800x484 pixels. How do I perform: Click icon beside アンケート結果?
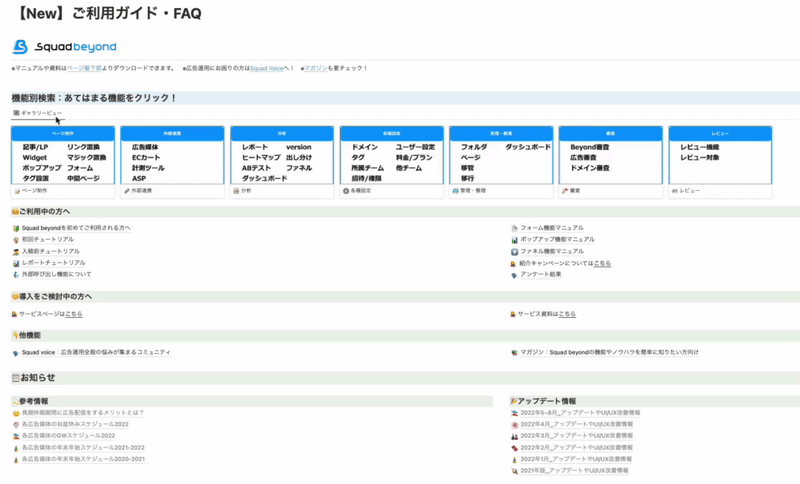pos(514,275)
